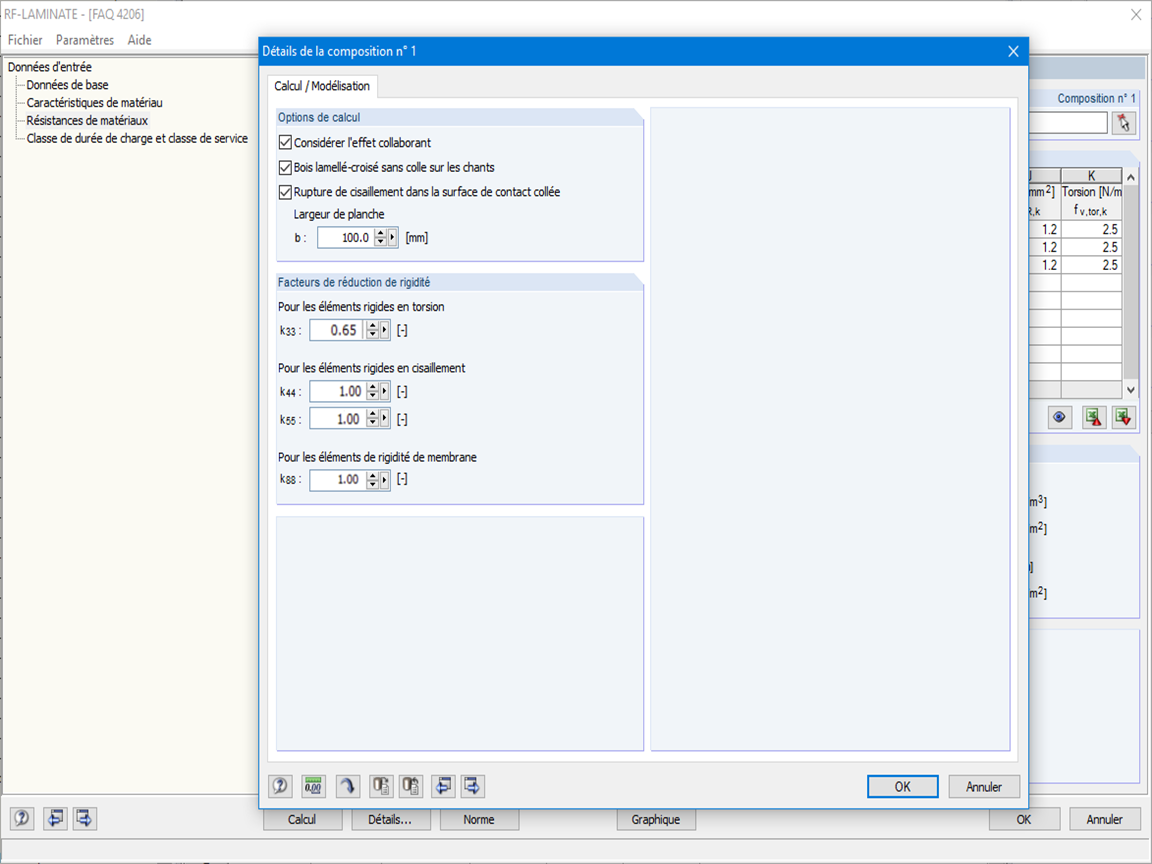Click composition input field in main window
Screen dimensions: 1152x864
tap(1068, 123)
